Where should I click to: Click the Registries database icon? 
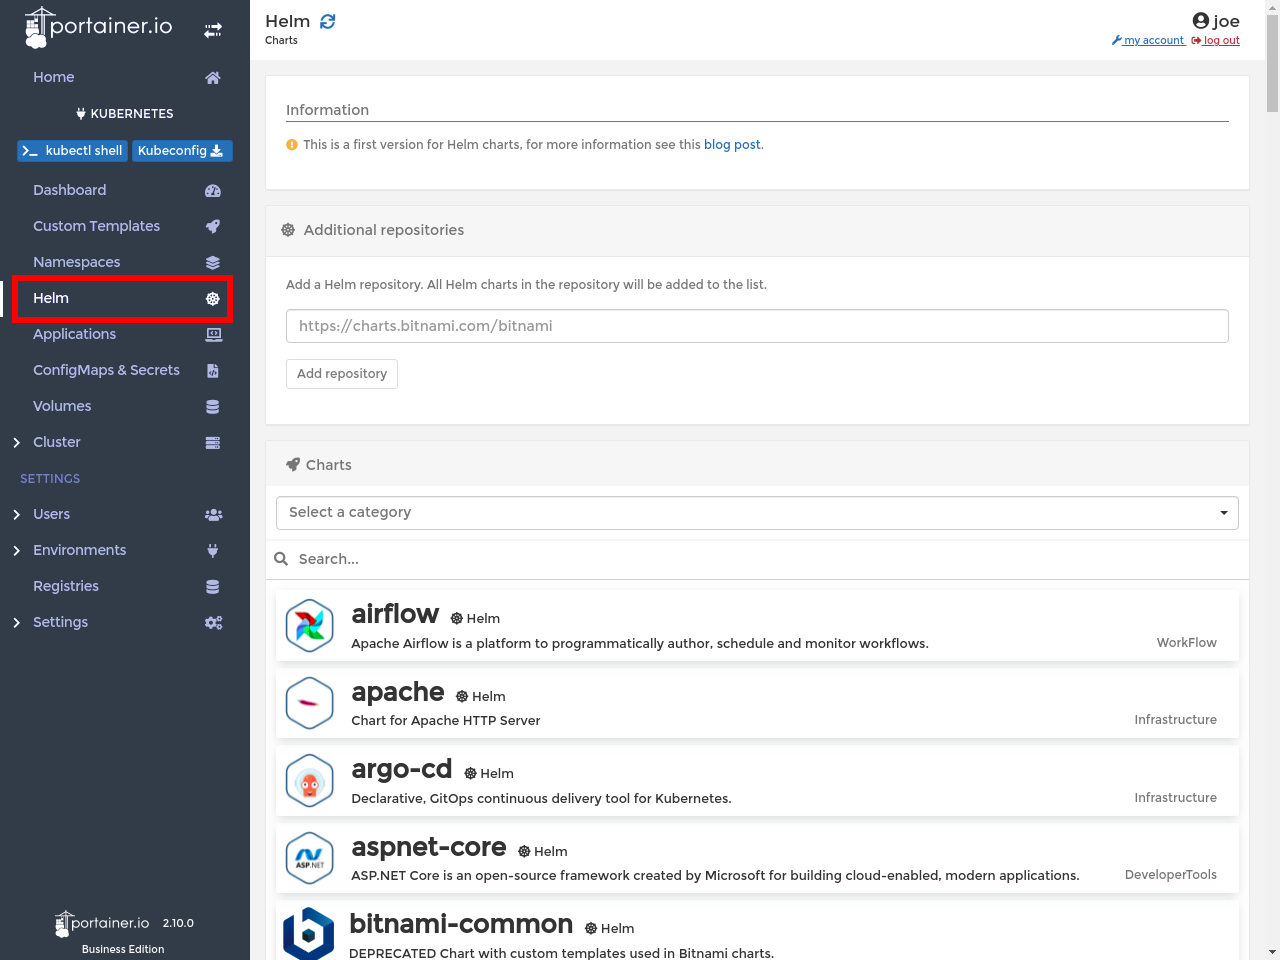[x=213, y=587]
